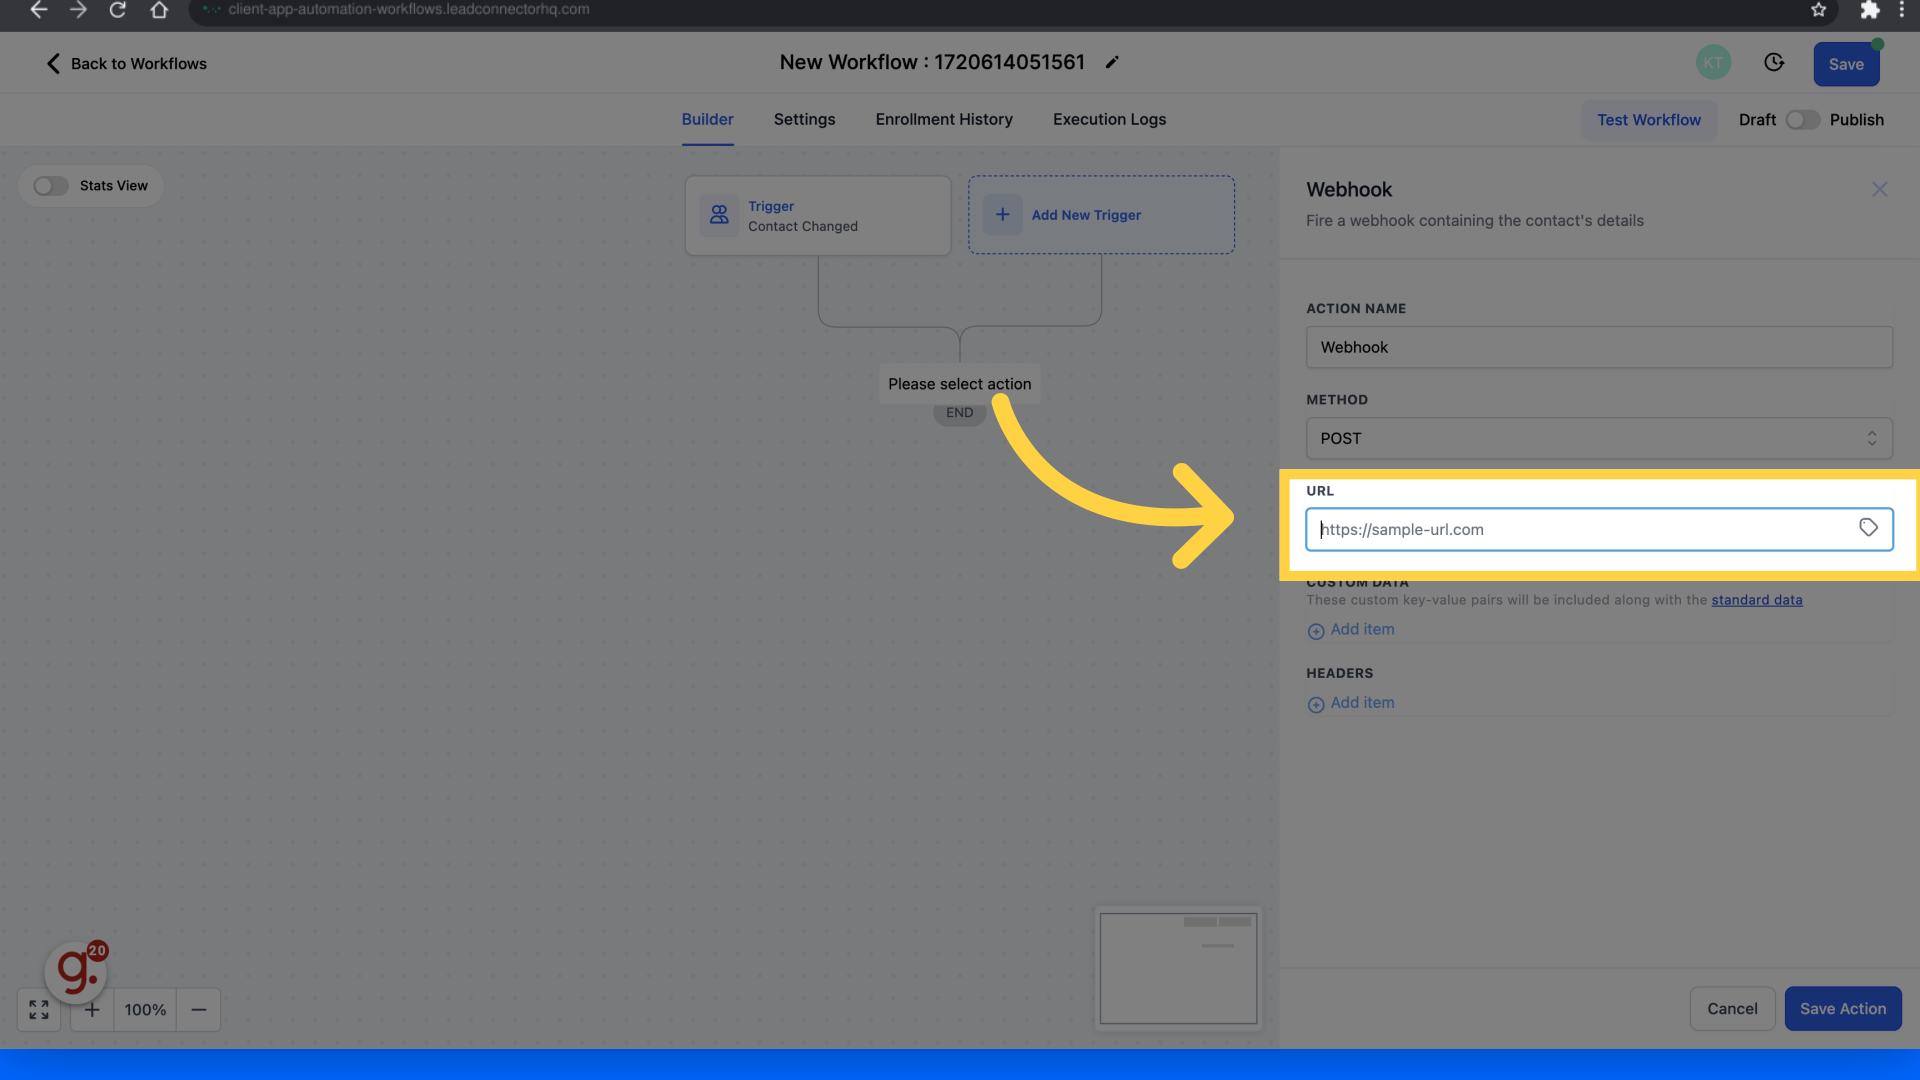Open the Execution Logs tab
1920x1080 pixels.
coord(1109,119)
